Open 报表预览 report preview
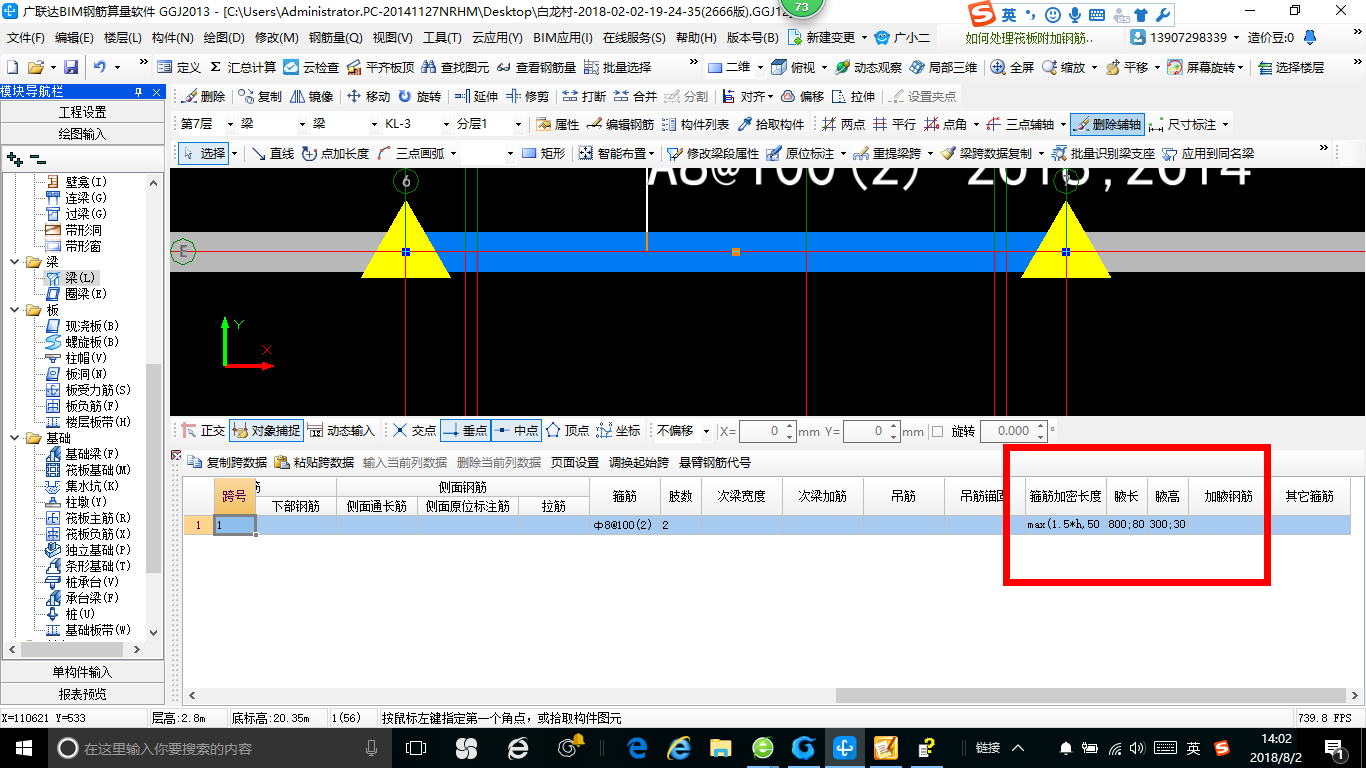The width and height of the screenshot is (1366, 768). (x=82, y=694)
